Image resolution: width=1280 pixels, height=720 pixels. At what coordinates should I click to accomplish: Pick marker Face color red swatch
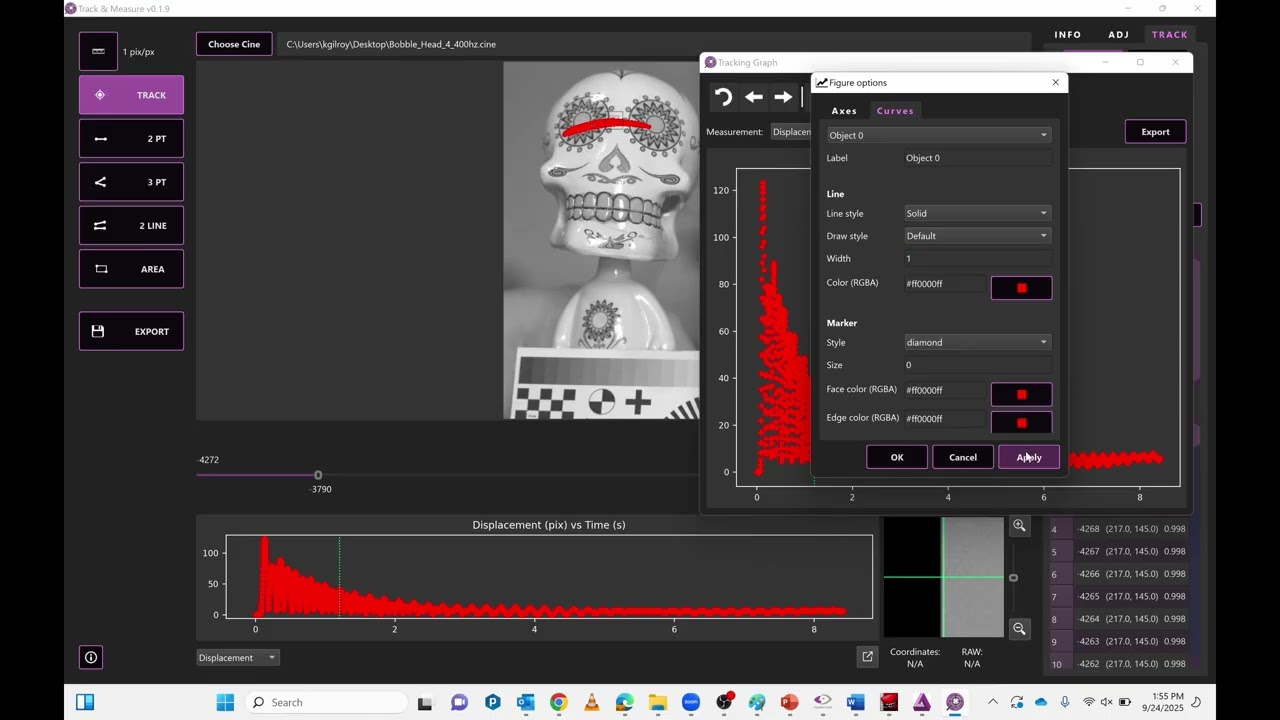1021,394
